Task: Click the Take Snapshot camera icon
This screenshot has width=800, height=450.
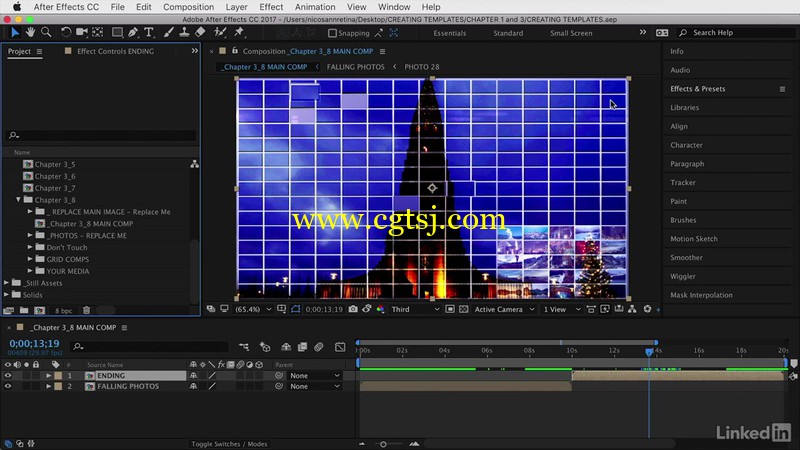Action: coord(353,309)
